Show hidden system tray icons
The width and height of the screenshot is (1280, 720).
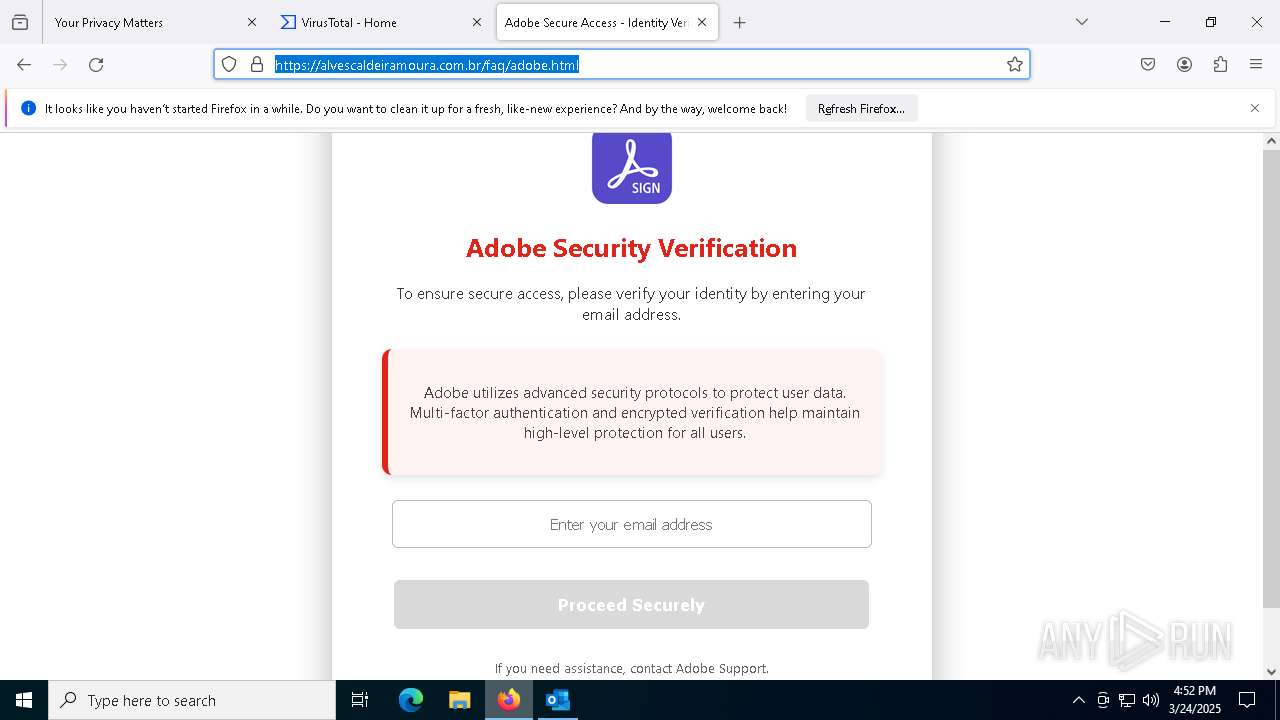click(x=1078, y=700)
